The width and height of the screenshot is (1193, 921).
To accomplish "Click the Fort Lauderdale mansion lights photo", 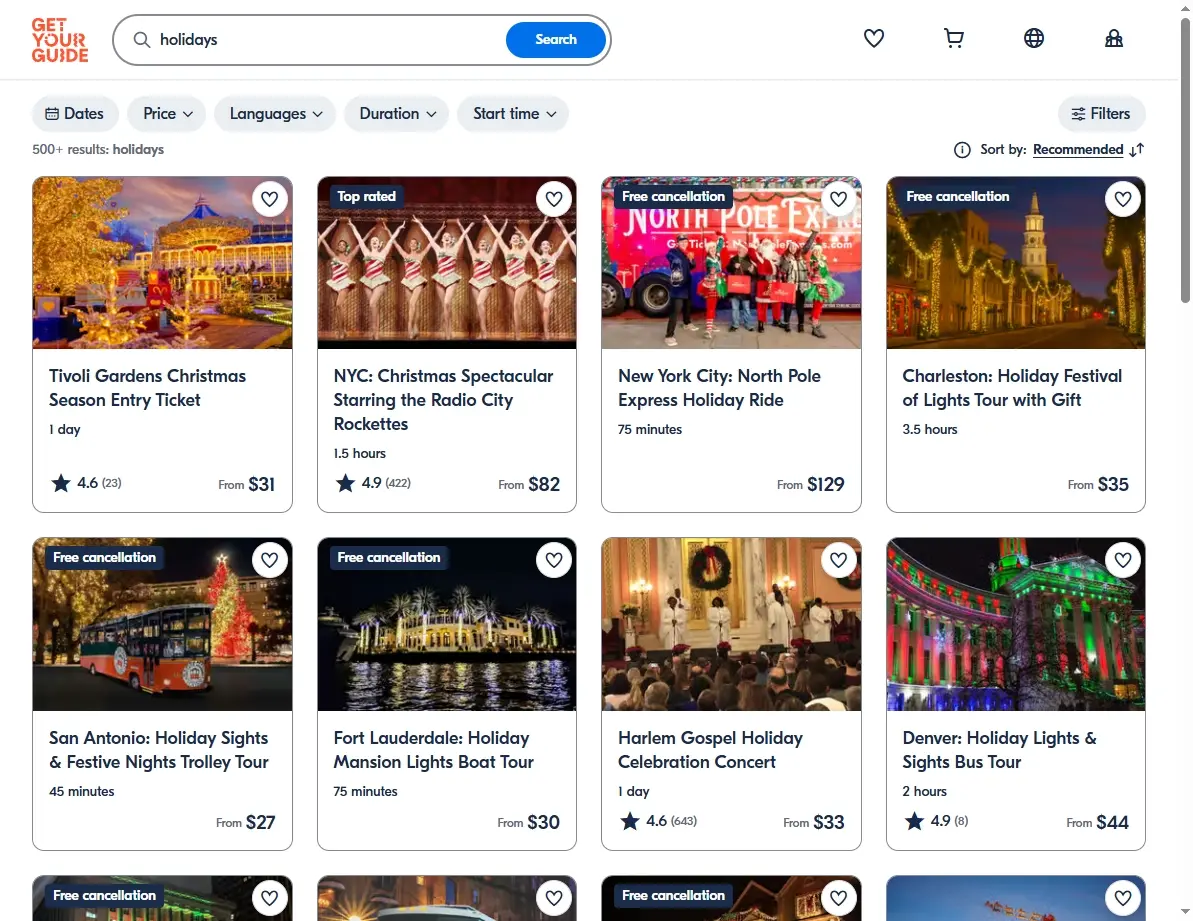I will pyautogui.click(x=447, y=624).
